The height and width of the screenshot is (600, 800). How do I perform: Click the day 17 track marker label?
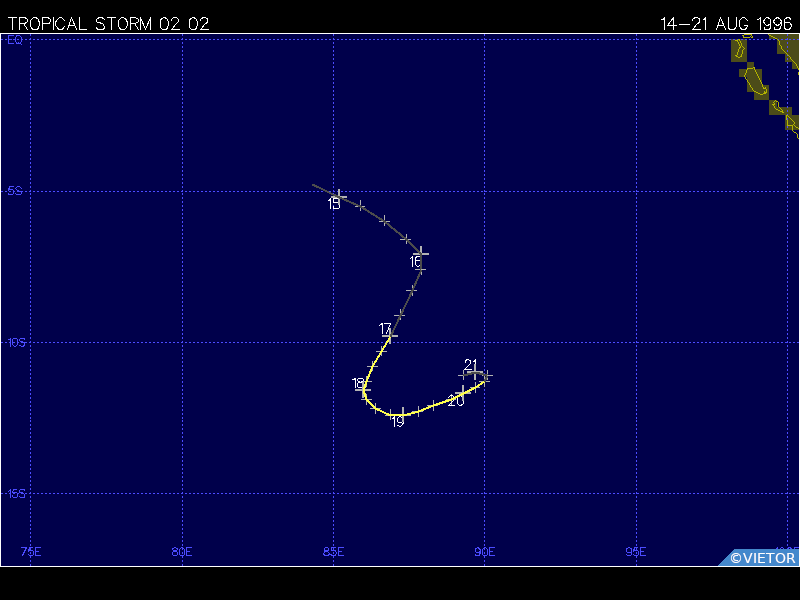click(385, 329)
